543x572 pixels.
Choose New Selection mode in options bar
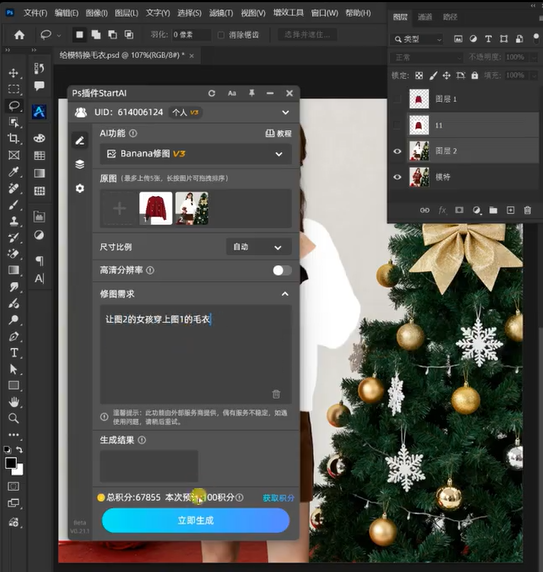[x=79, y=35]
